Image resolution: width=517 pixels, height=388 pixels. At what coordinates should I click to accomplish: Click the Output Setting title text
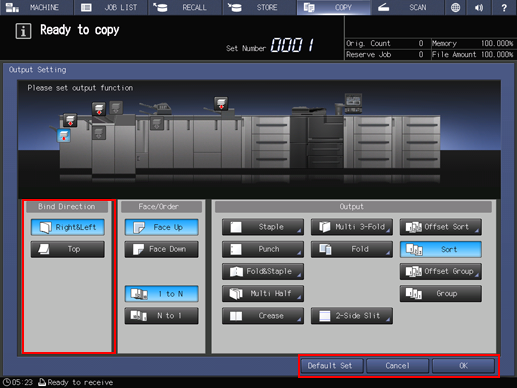(38, 70)
